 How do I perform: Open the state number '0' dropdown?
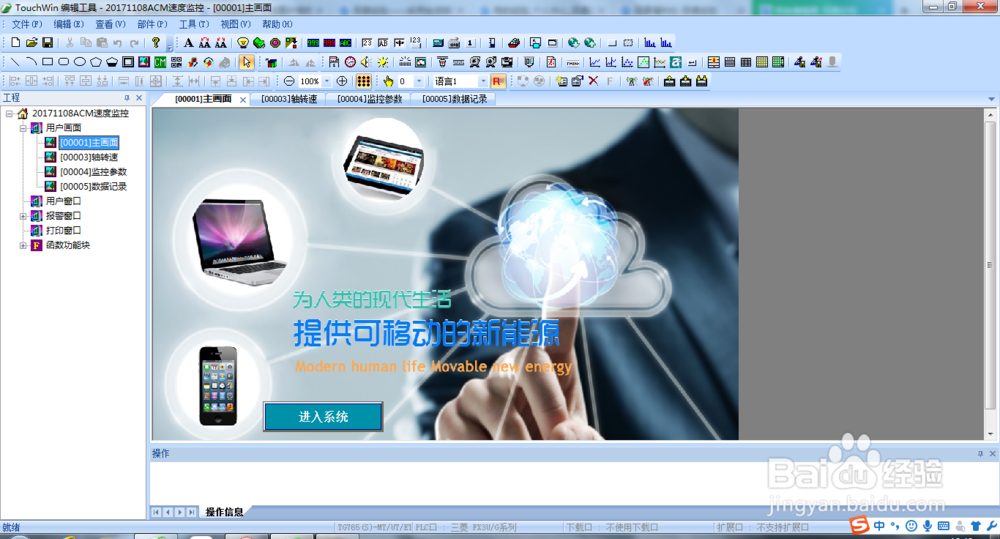[419, 81]
